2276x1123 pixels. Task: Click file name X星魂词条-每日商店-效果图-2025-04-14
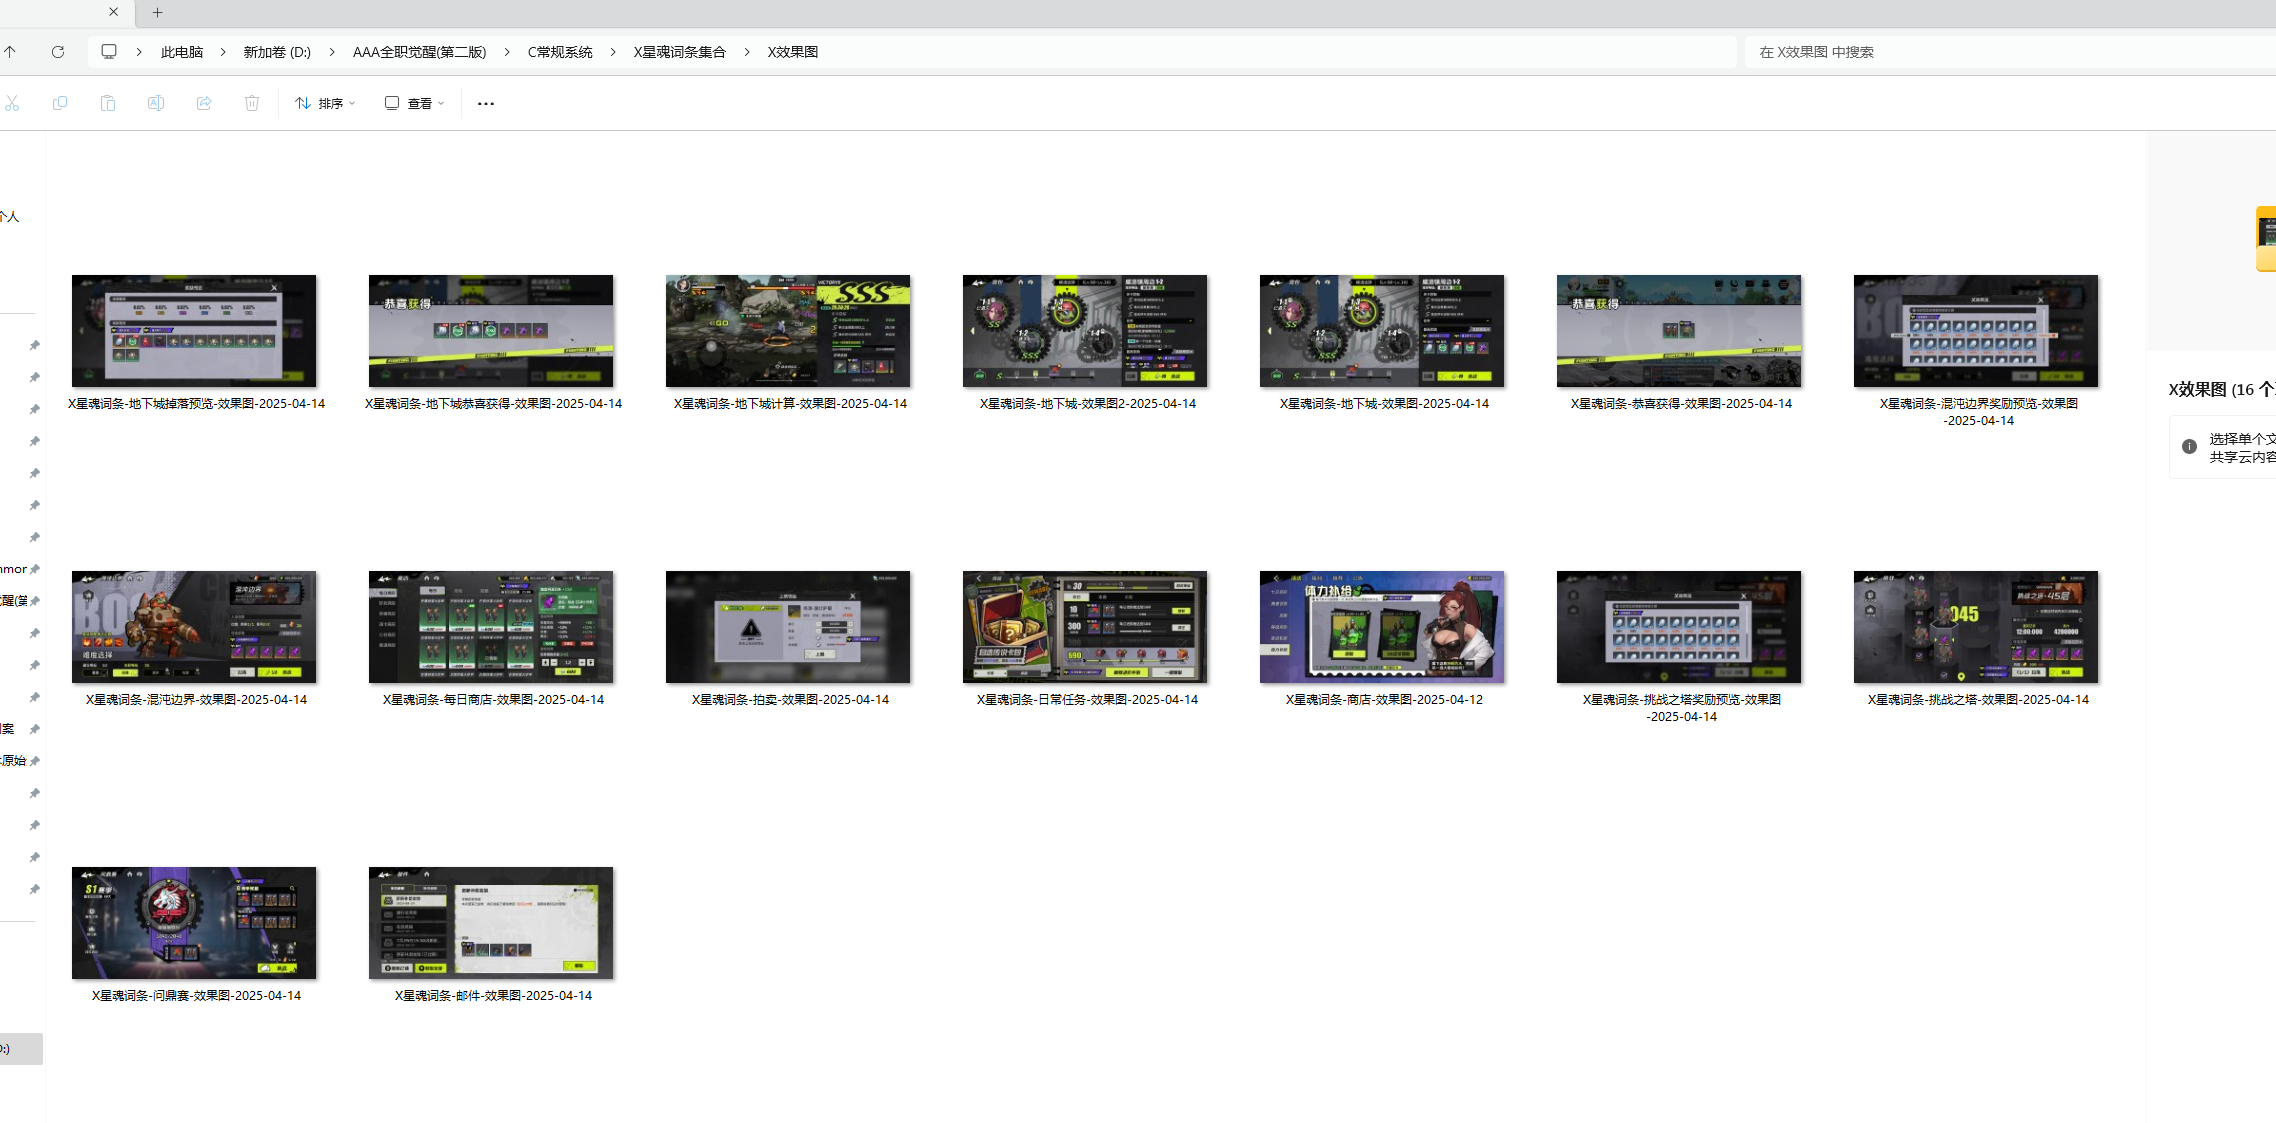493,700
